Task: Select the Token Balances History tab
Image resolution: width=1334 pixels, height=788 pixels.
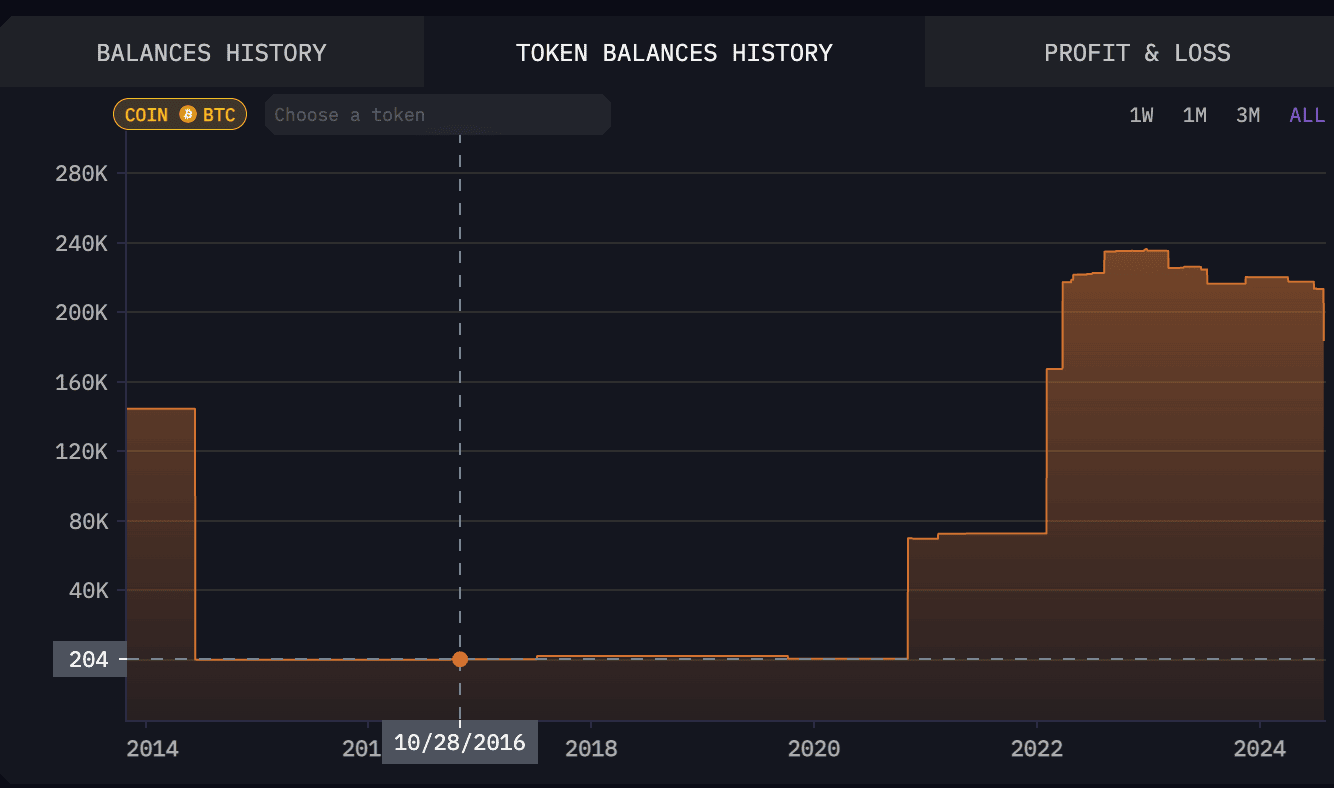Action: click(x=674, y=52)
